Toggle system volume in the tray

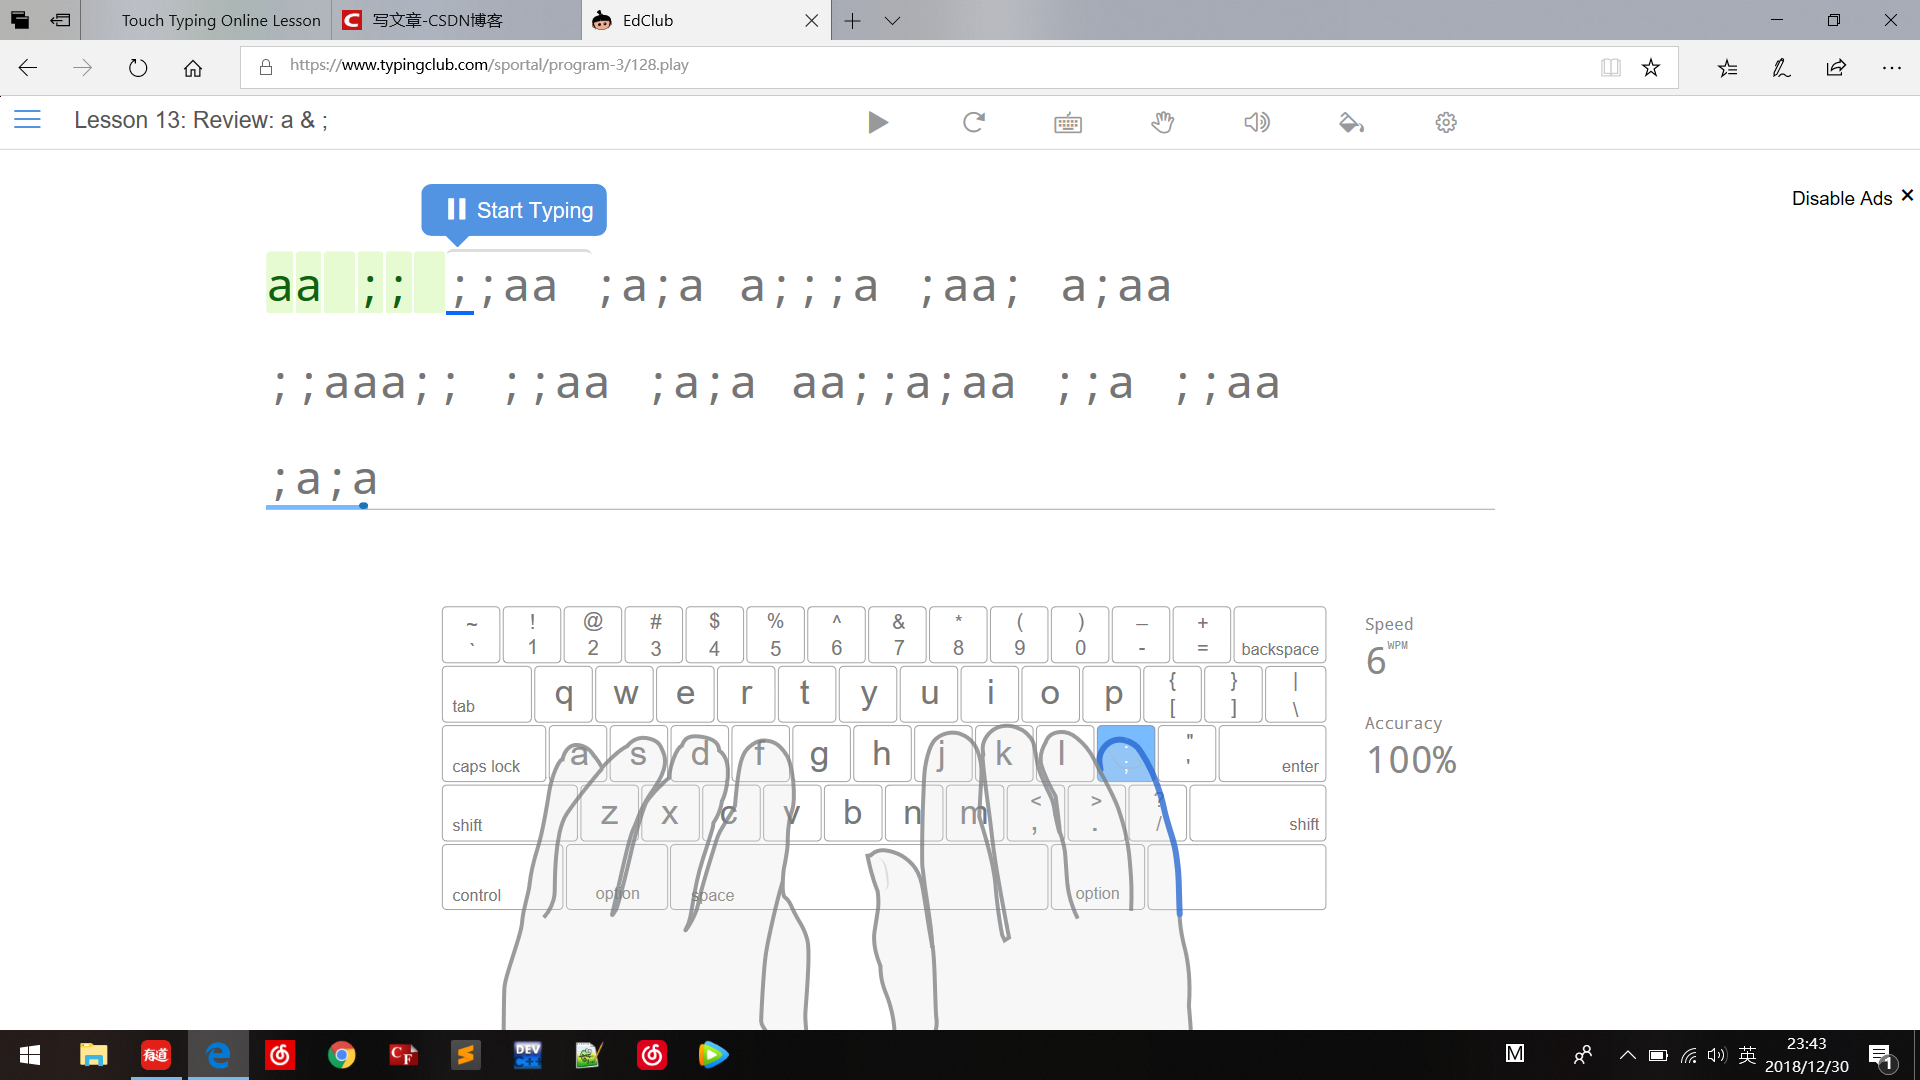coord(1716,1054)
